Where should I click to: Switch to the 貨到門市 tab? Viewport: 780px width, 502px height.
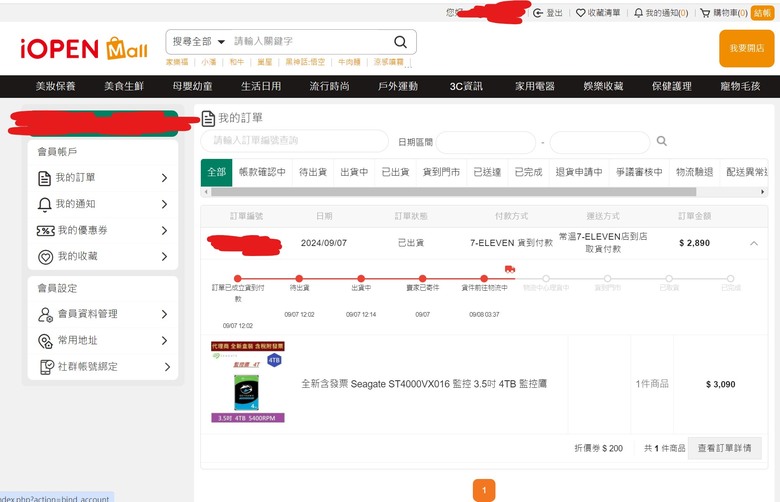click(x=441, y=172)
